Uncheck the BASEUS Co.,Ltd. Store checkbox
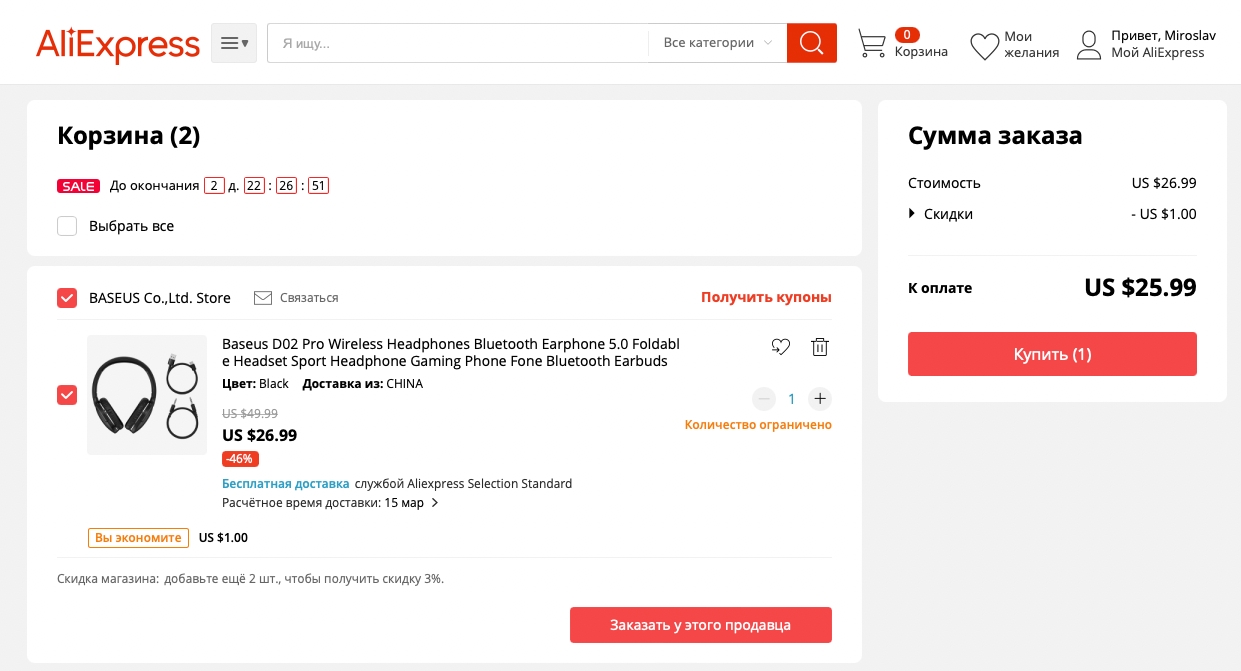The width and height of the screenshot is (1241, 671). pos(67,298)
